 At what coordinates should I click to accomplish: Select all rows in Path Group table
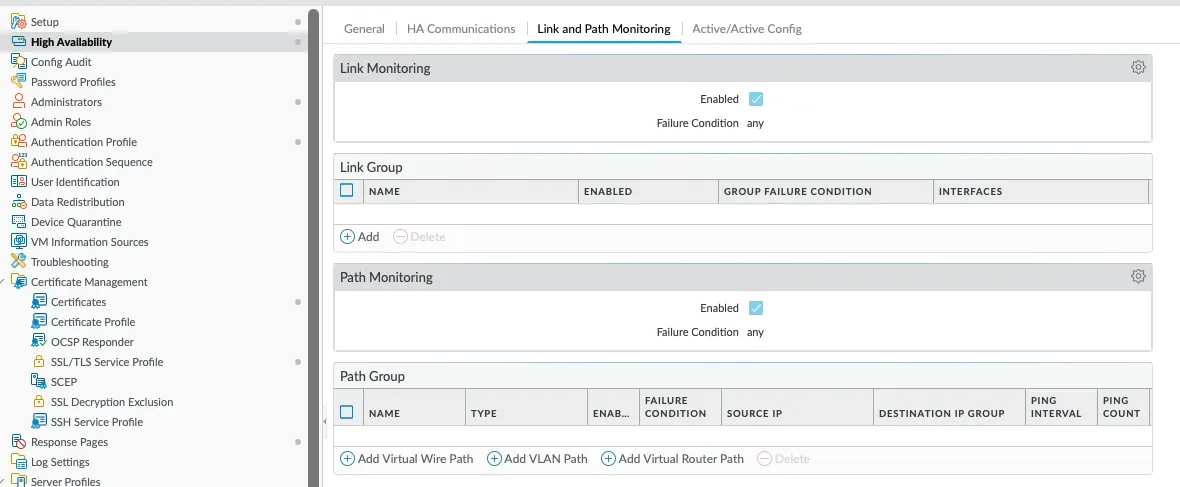coord(347,412)
